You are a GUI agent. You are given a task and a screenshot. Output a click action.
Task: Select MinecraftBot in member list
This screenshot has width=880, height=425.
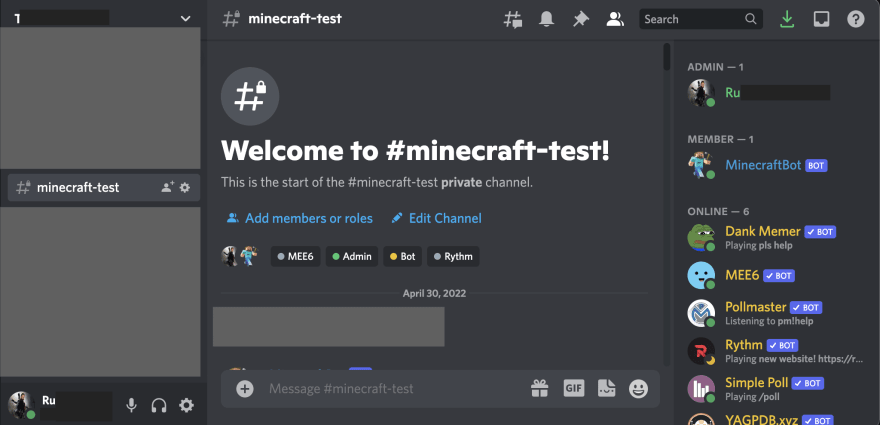779,166
